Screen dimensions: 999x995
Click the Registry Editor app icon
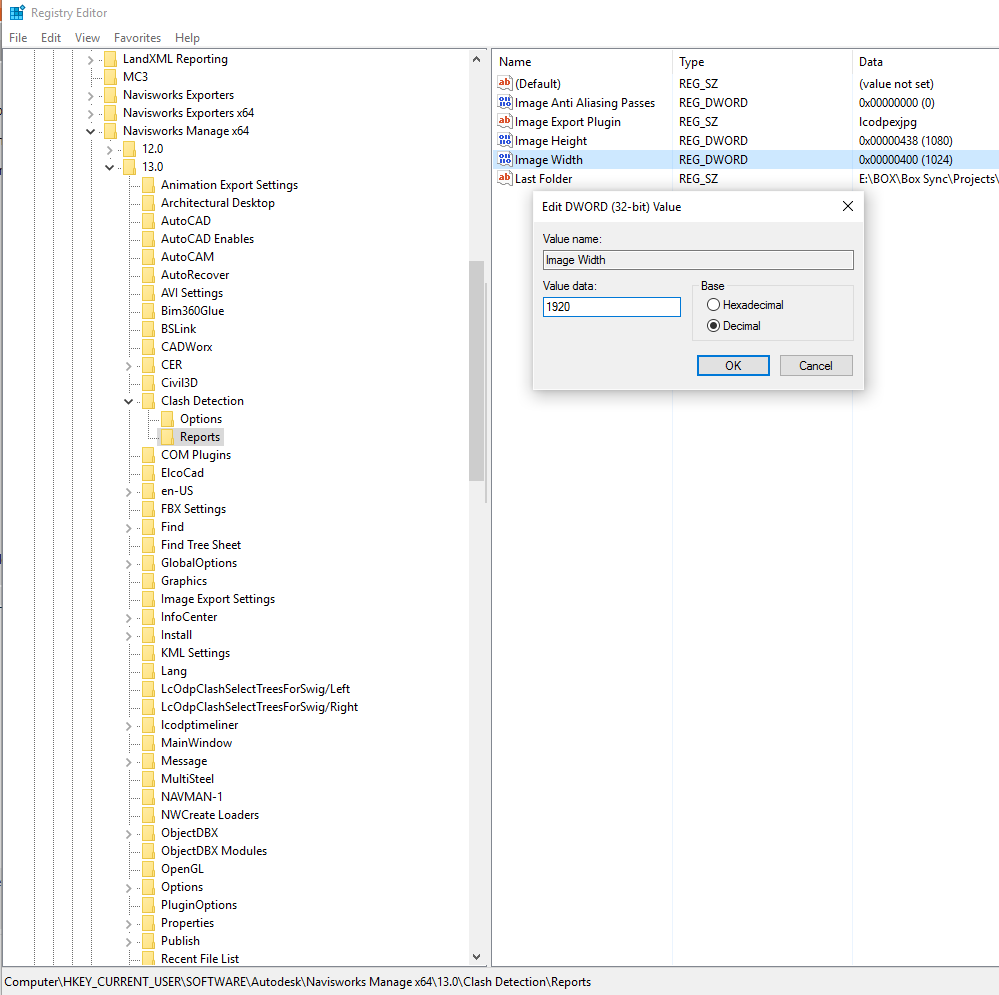click(x=17, y=13)
